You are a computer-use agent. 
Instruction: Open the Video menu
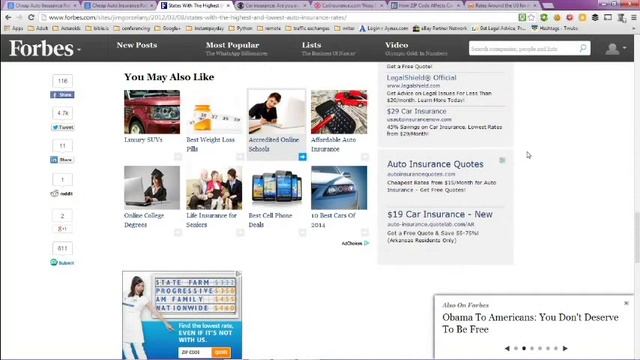(396, 45)
